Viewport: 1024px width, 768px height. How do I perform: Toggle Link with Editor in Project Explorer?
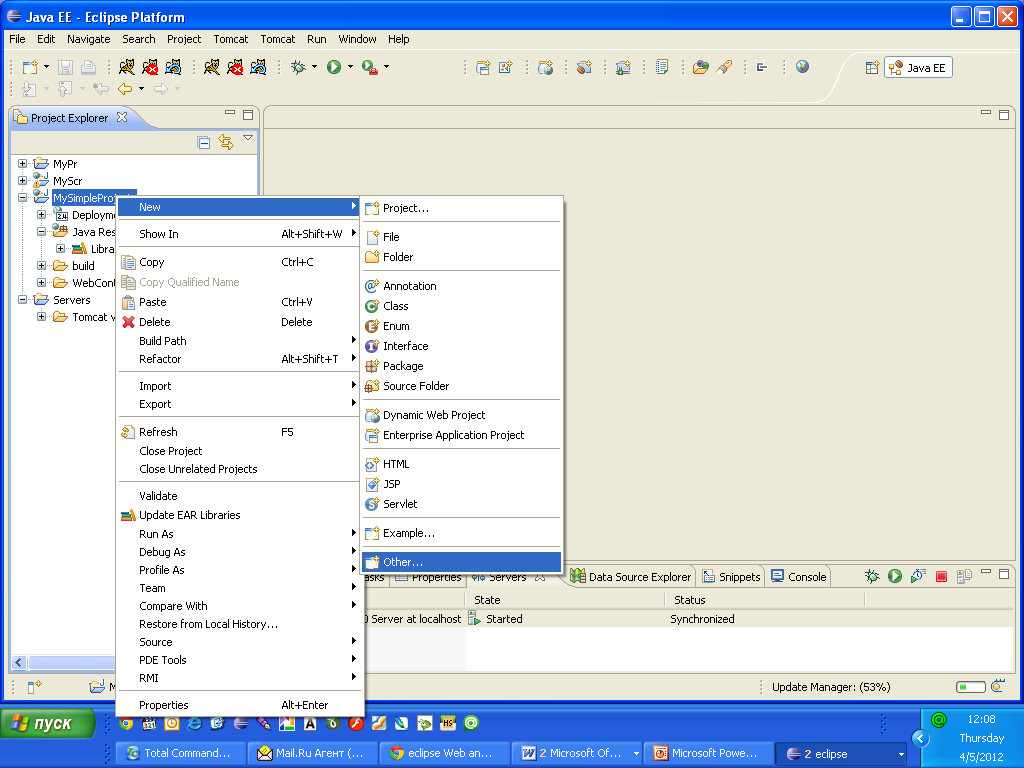tap(226, 142)
